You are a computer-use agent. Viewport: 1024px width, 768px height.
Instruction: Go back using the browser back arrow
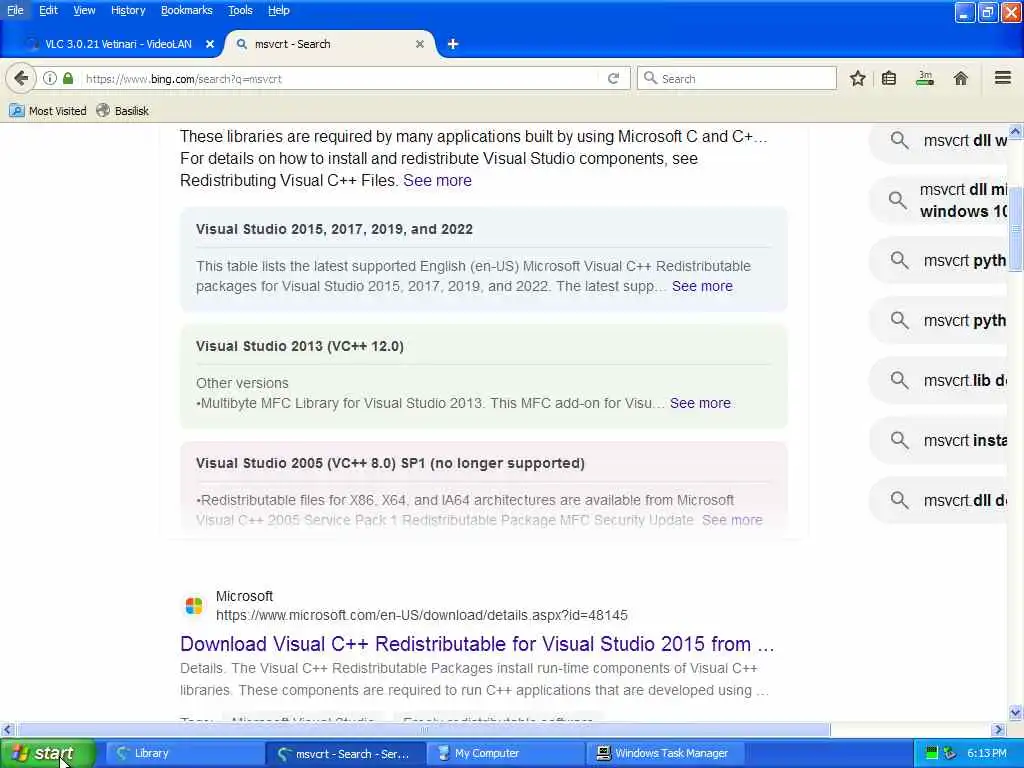point(21,78)
